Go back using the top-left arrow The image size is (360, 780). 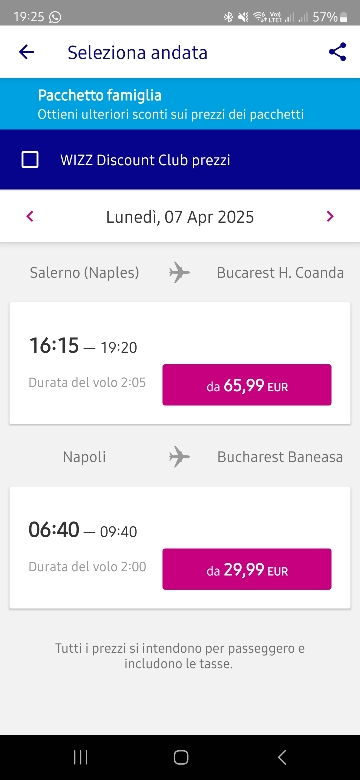[x=26, y=52]
